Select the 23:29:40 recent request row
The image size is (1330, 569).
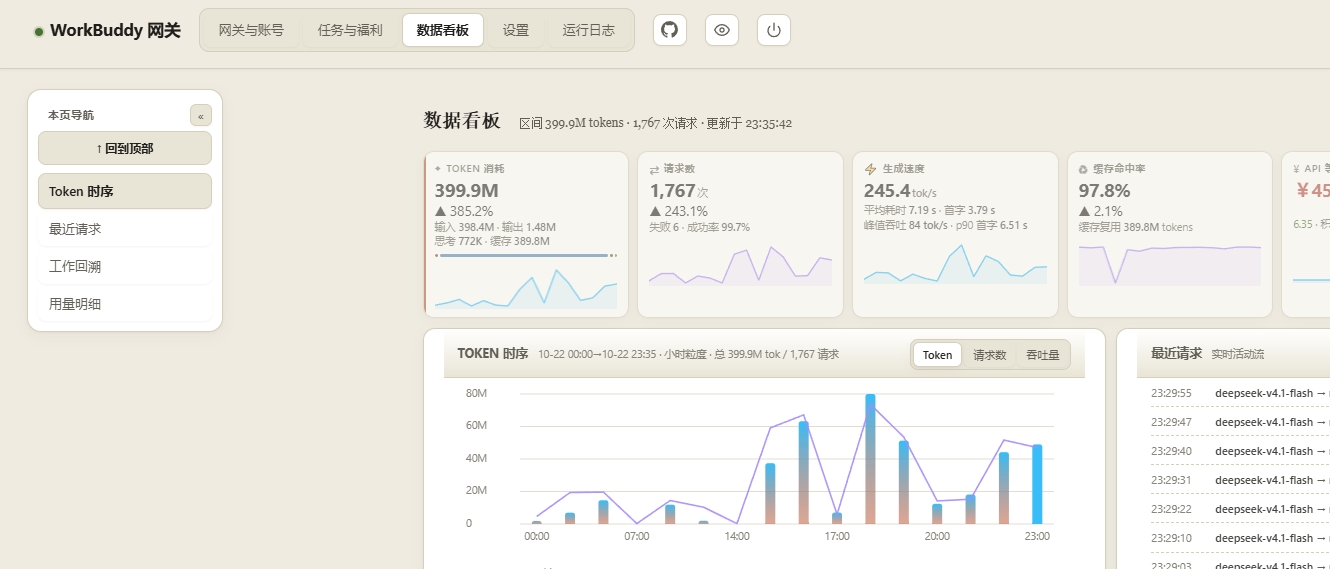(1240, 451)
